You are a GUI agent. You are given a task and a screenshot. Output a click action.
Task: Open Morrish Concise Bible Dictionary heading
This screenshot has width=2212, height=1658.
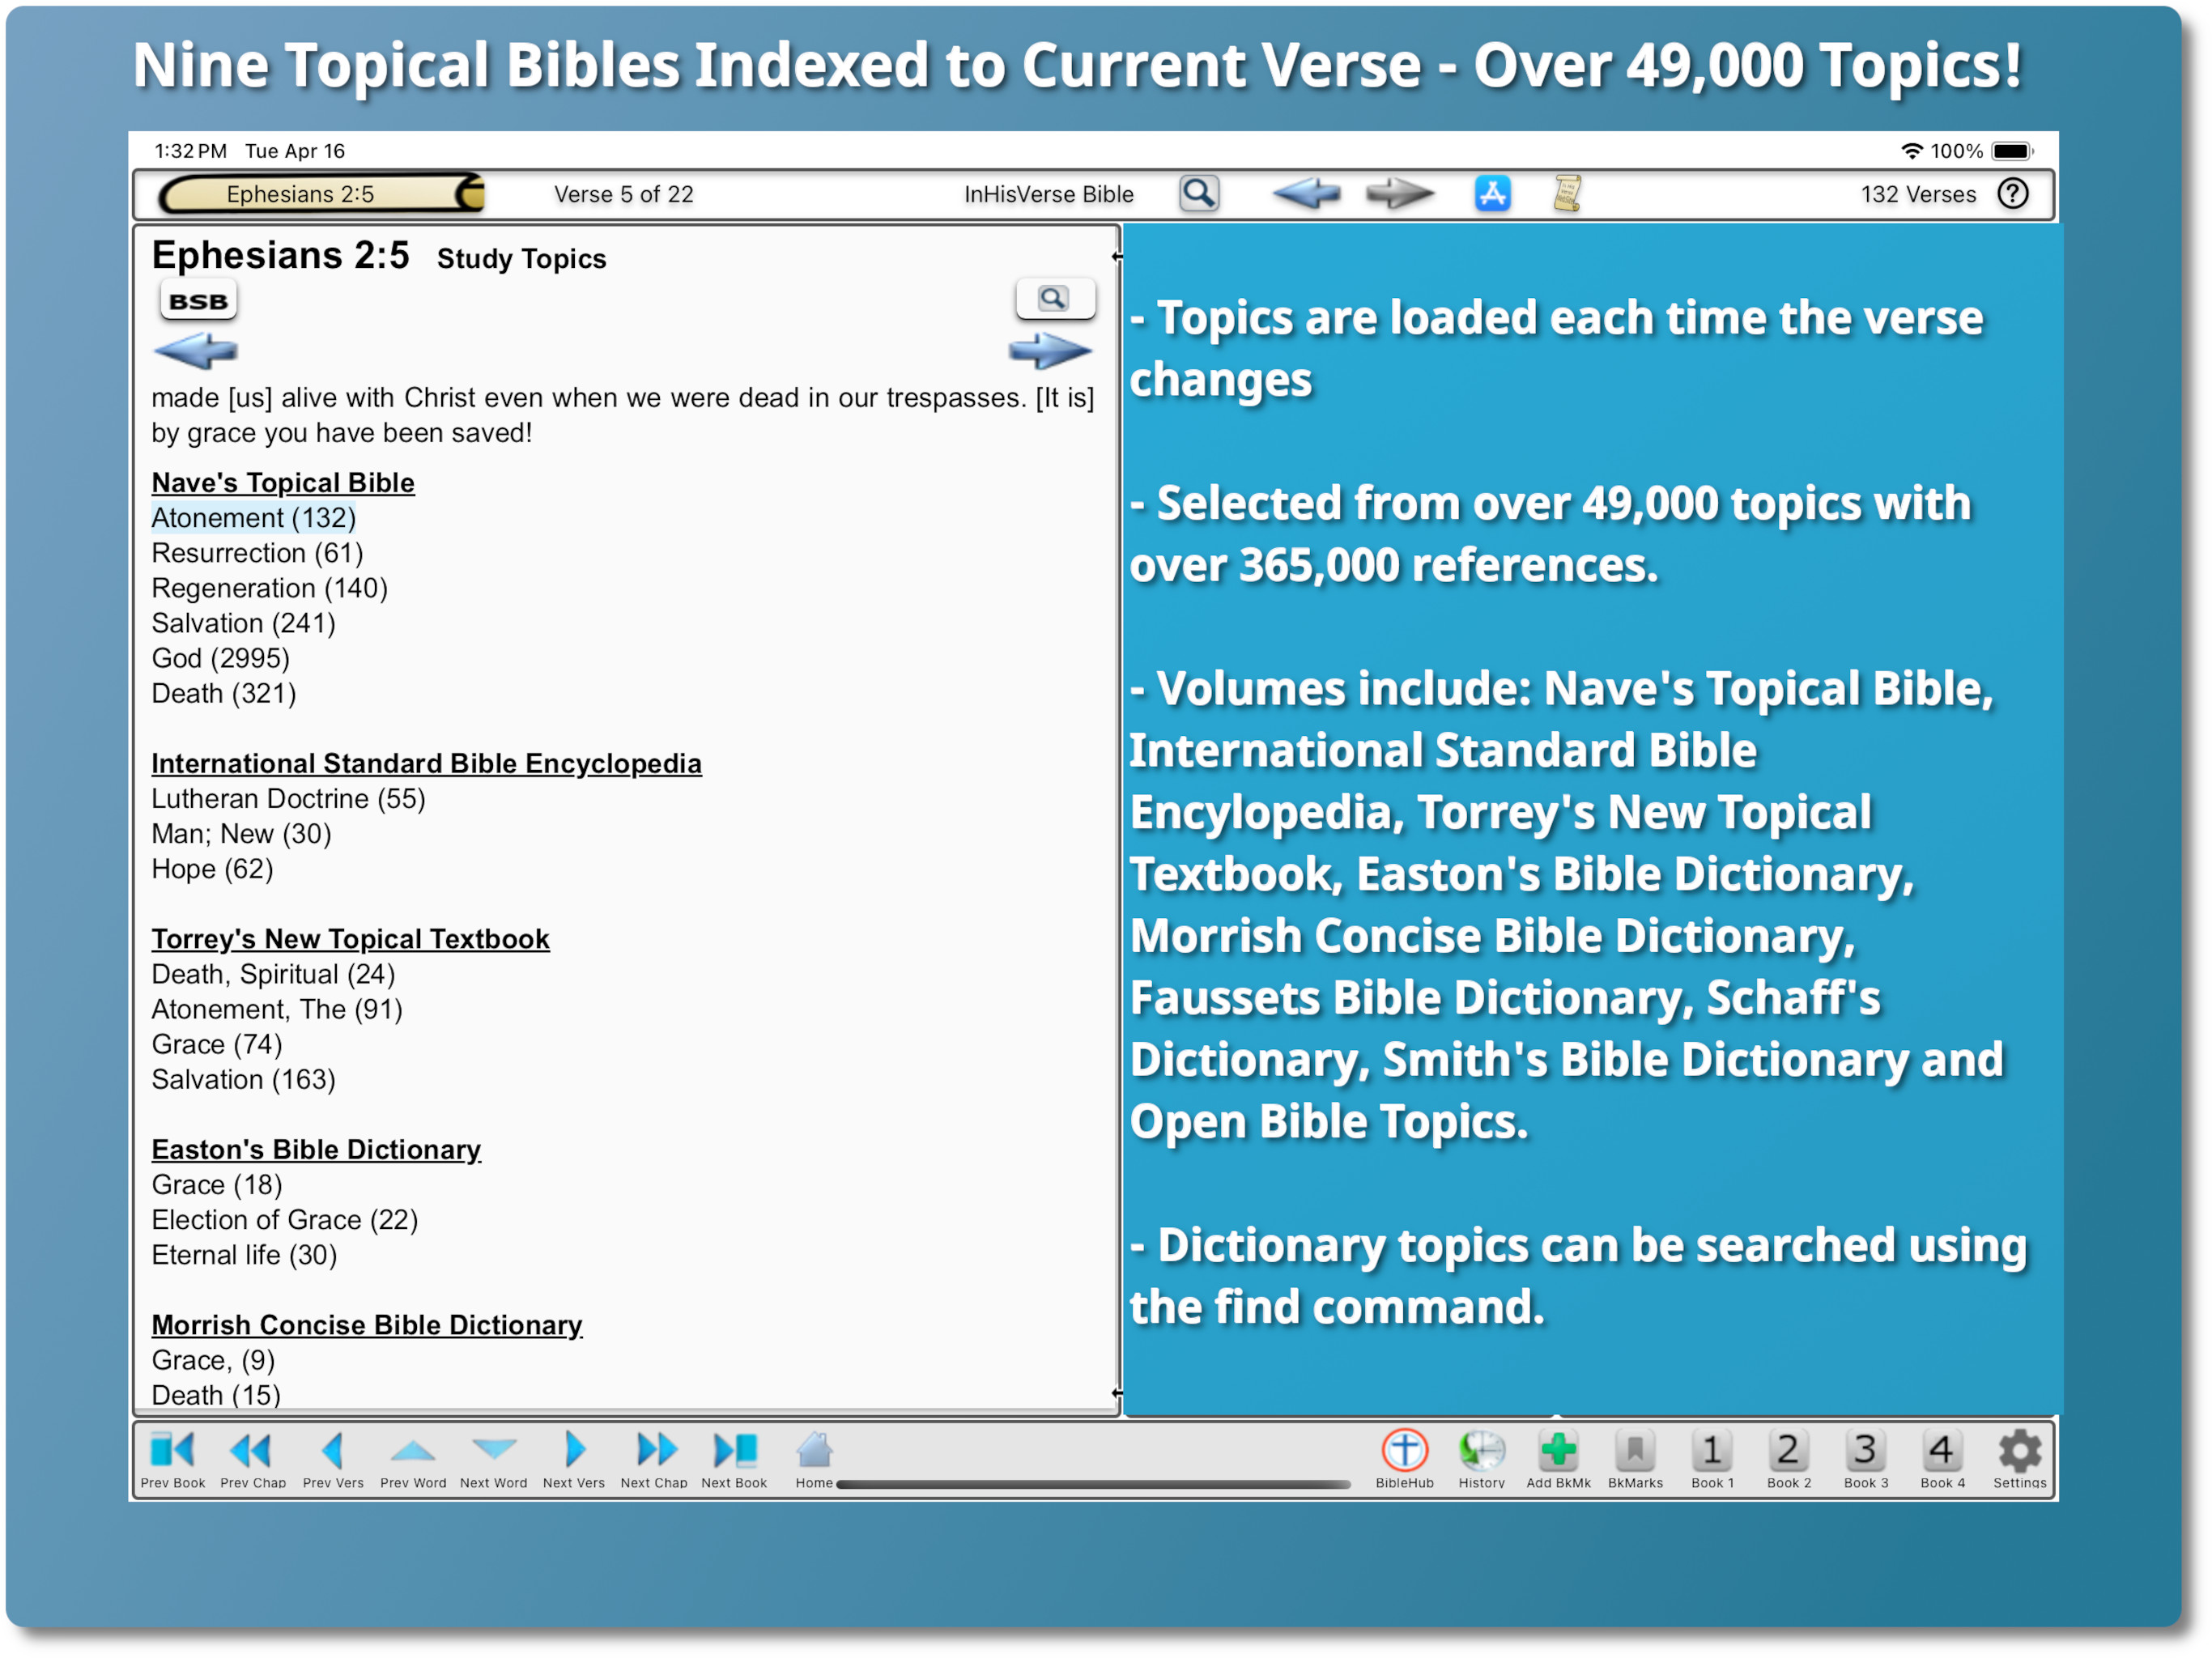pyautogui.click(x=367, y=1325)
